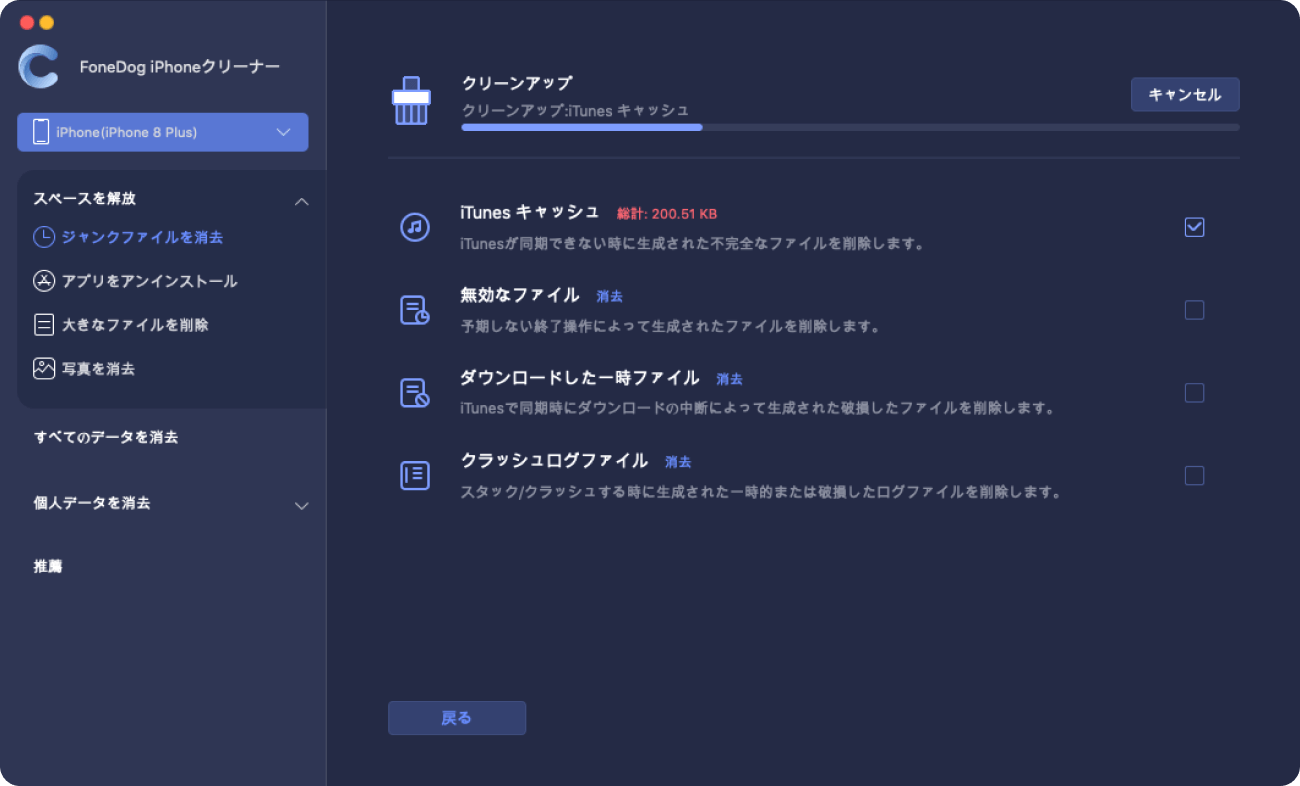Viewport: 1300px width, 786px height.
Task: Click the app store icon beside アプリをアンインストール
Action: click(x=44, y=281)
